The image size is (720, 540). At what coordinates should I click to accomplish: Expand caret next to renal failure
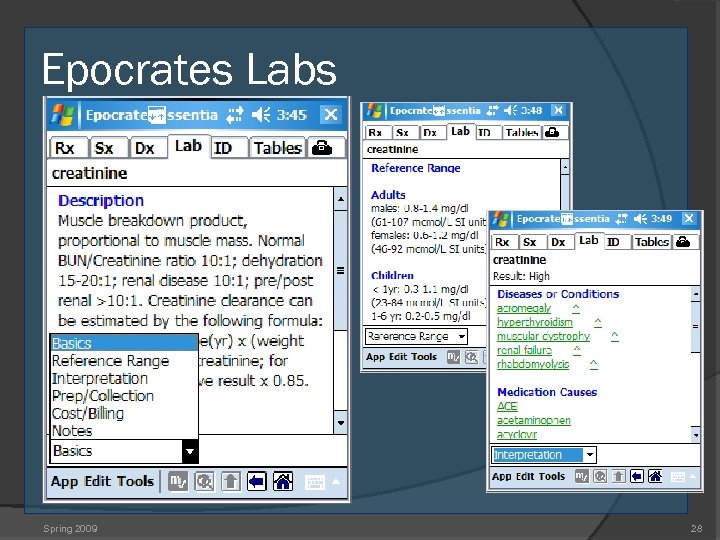point(577,350)
